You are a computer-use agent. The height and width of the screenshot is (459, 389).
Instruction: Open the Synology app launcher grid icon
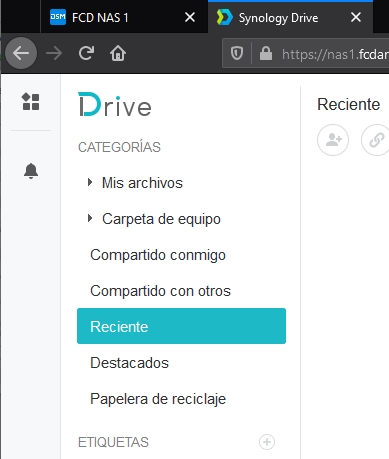pyautogui.click(x=31, y=102)
